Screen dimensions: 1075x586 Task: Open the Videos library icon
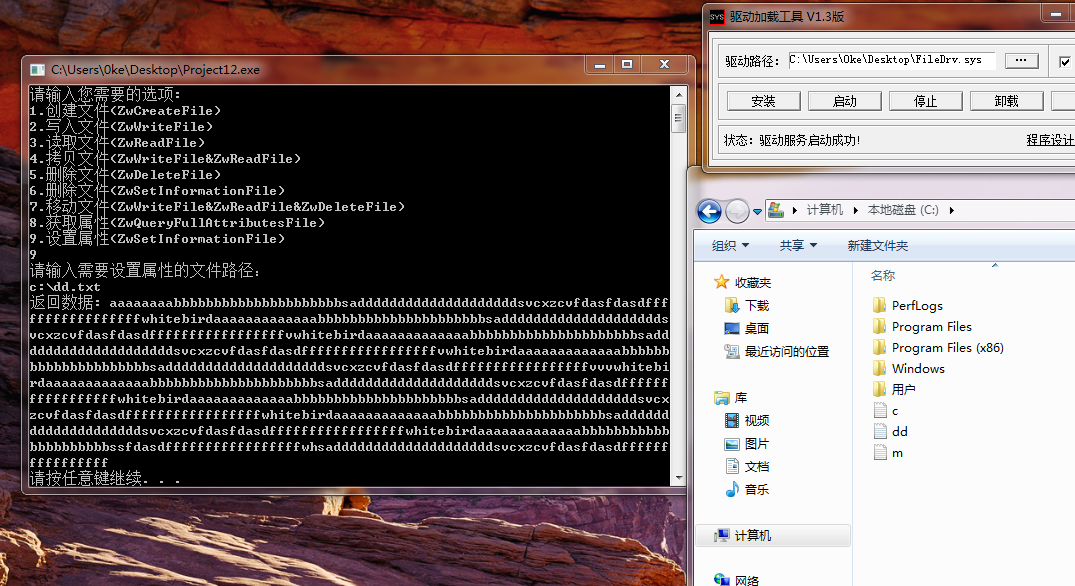[x=732, y=420]
